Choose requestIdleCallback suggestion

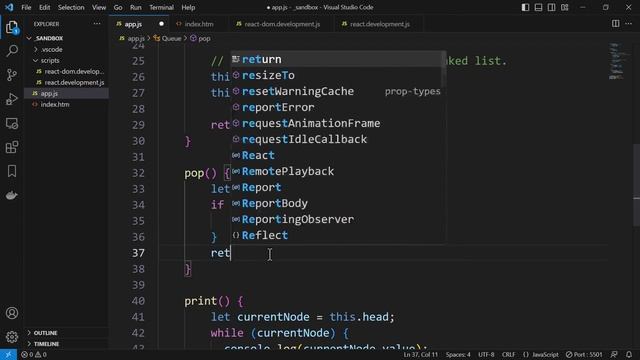point(338,140)
